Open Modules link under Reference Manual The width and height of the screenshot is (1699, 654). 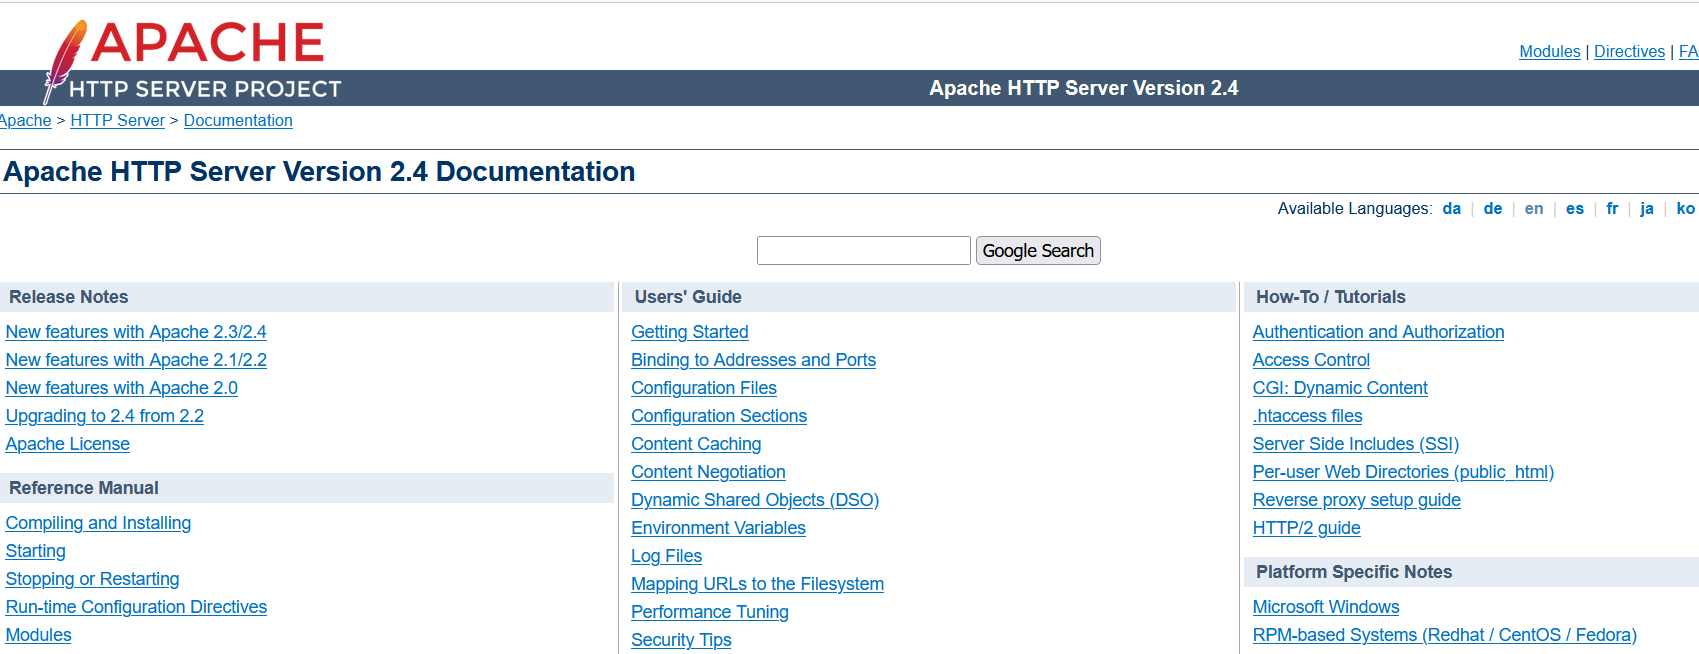tap(39, 635)
